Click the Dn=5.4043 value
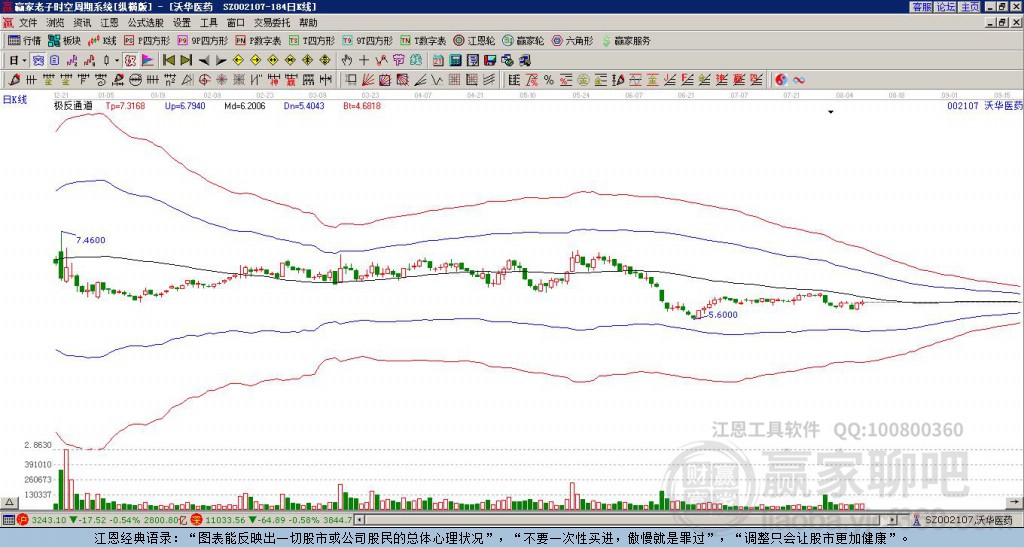The height and width of the screenshot is (548, 1024). [304, 106]
